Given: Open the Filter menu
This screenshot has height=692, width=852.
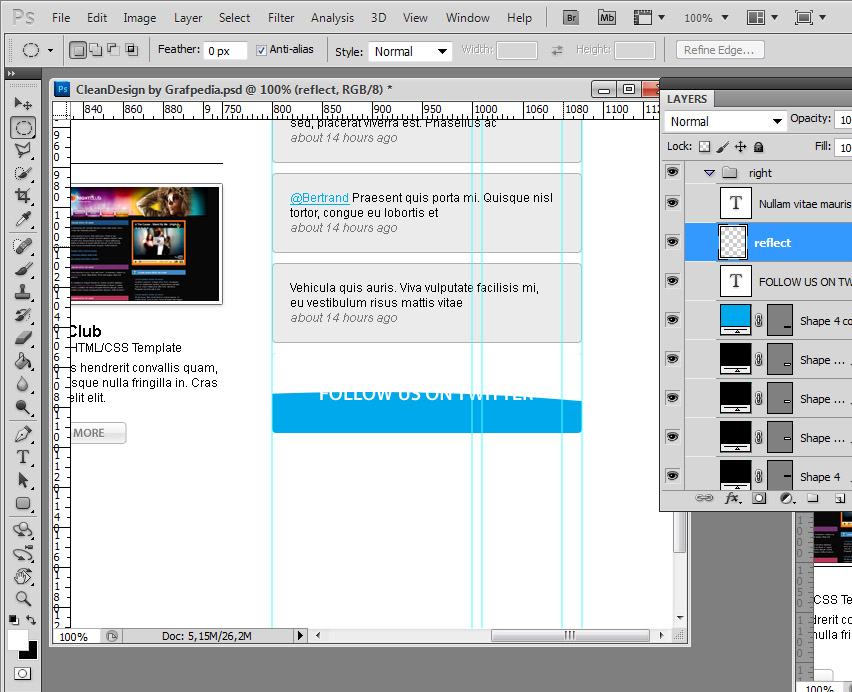Looking at the screenshot, I should coord(281,18).
